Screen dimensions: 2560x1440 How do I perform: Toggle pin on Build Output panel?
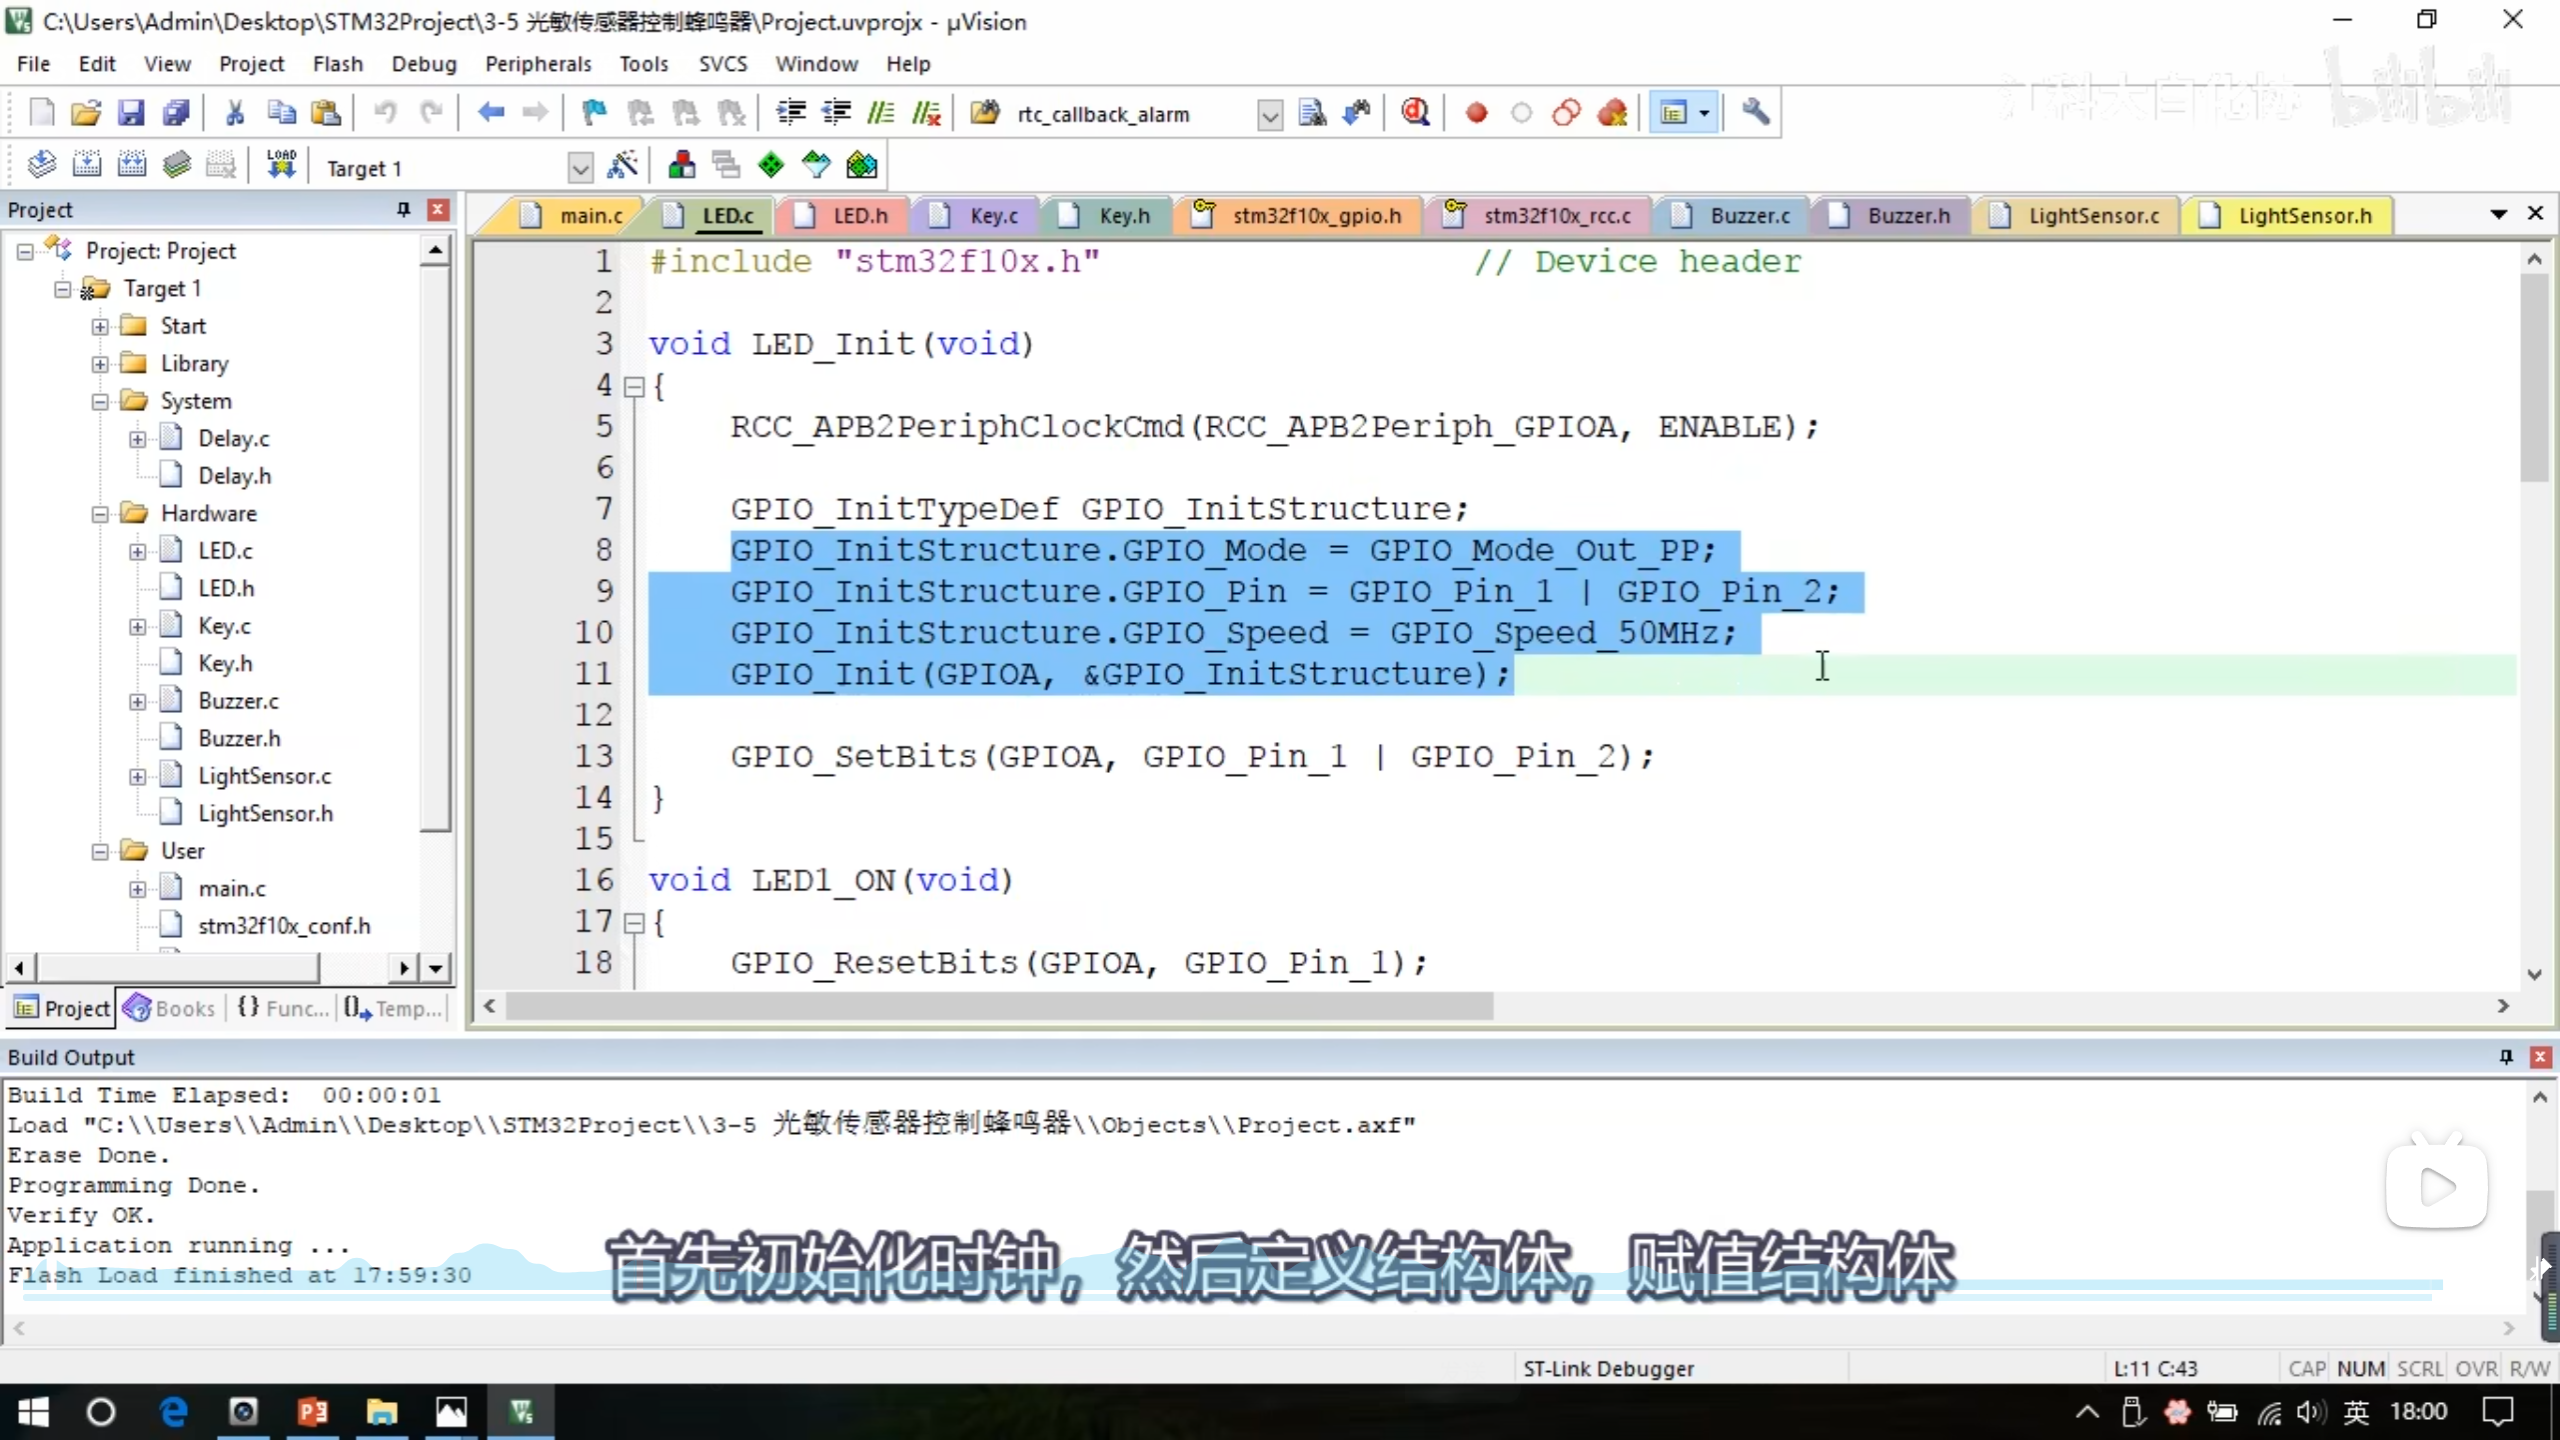2506,1057
